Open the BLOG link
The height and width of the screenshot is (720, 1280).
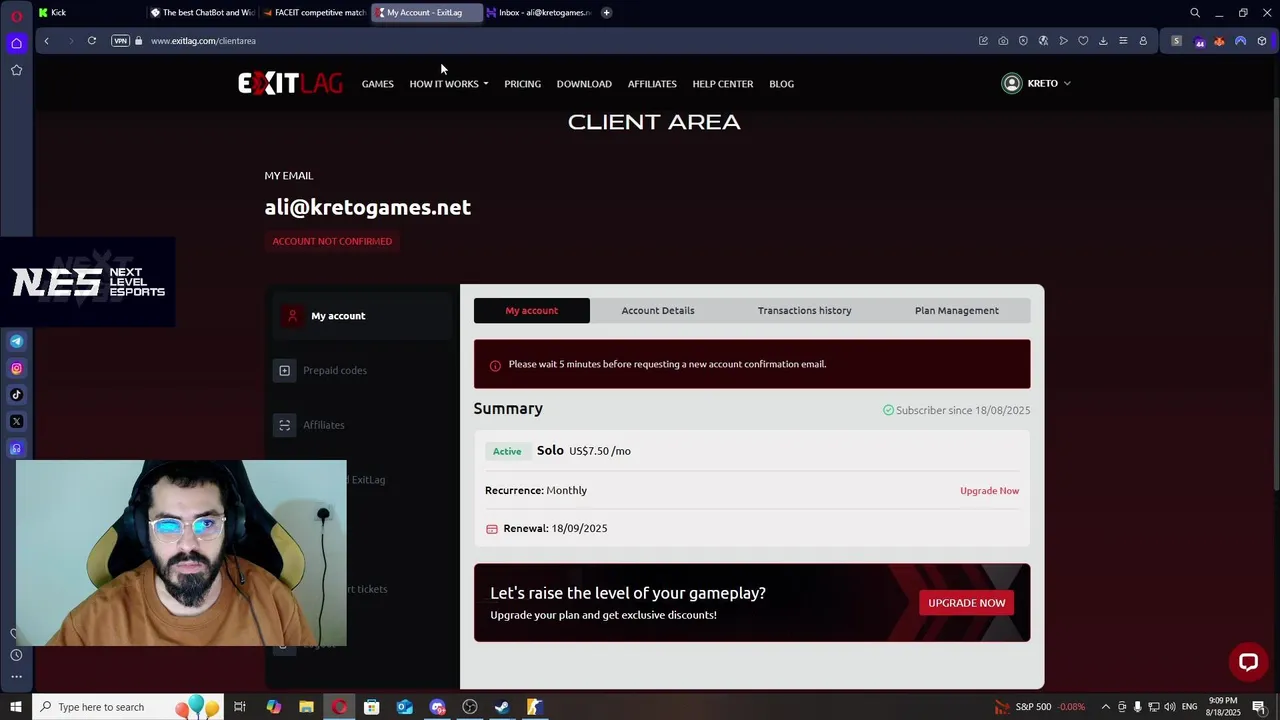781,84
